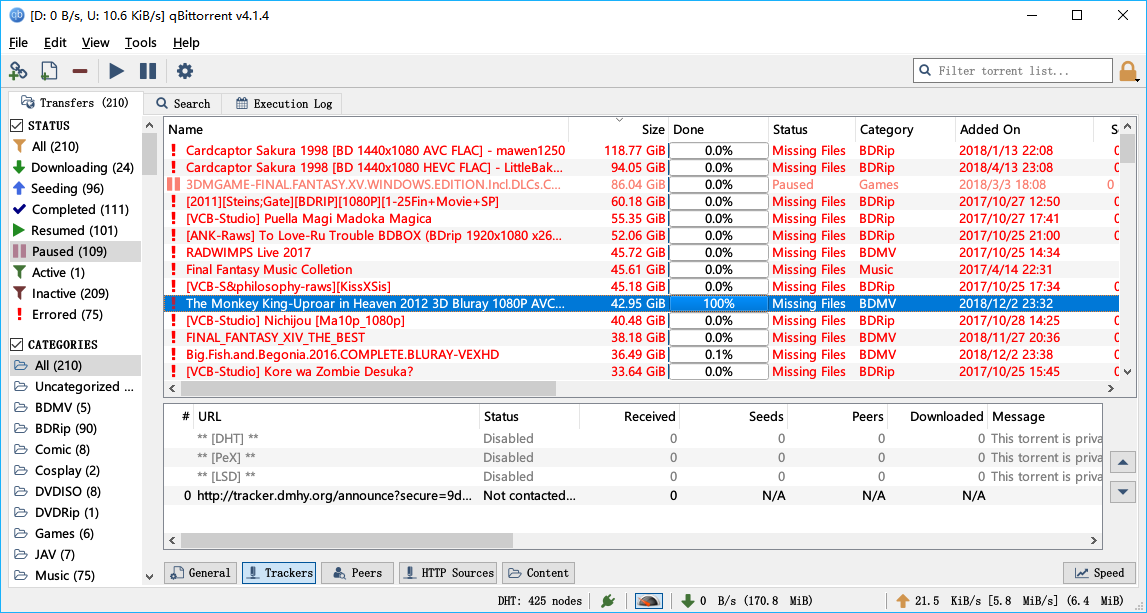Switch to the Transfers (210) tab
Viewport: 1147px width, 613px height.
74,102
